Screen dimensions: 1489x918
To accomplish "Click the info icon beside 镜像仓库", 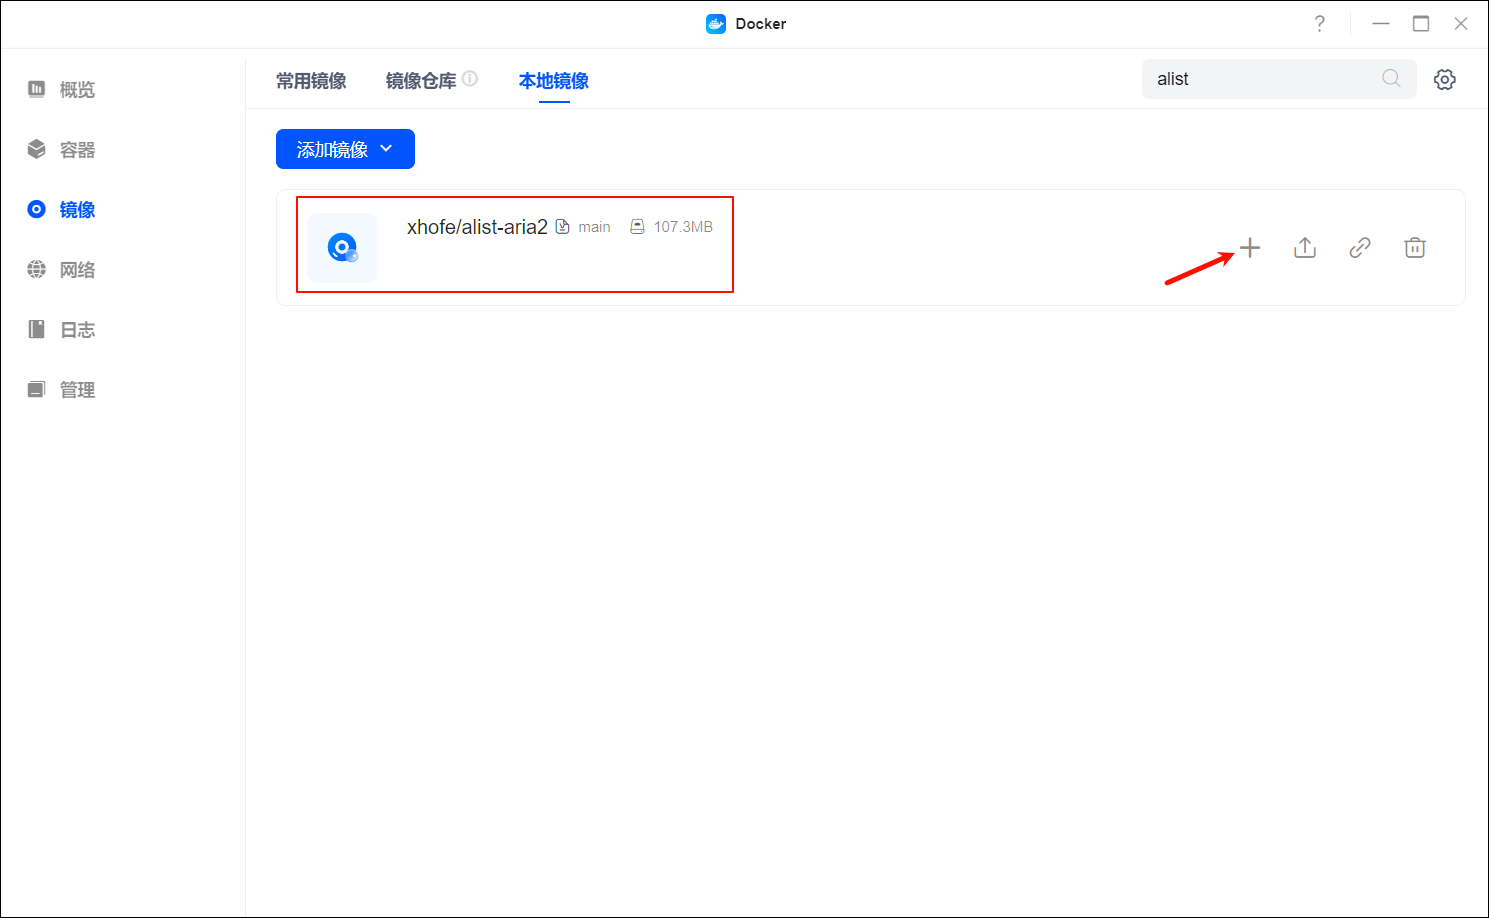I will click(470, 79).
